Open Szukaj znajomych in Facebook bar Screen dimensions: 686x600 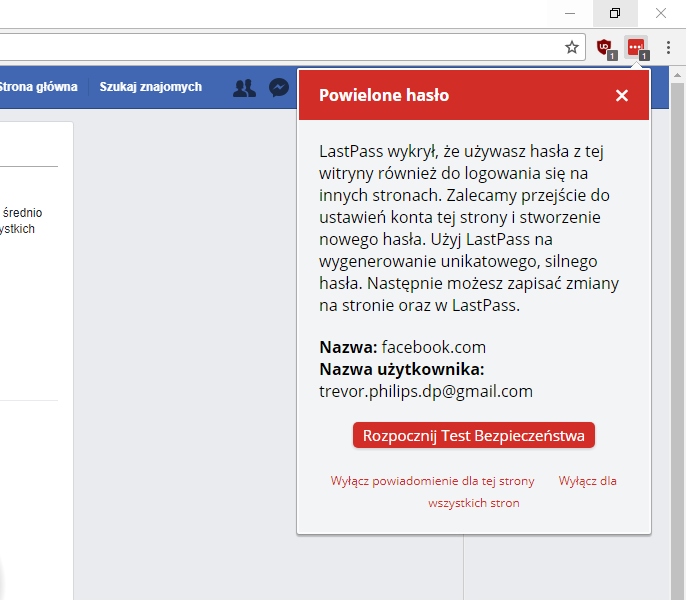[x=150, y=87]
